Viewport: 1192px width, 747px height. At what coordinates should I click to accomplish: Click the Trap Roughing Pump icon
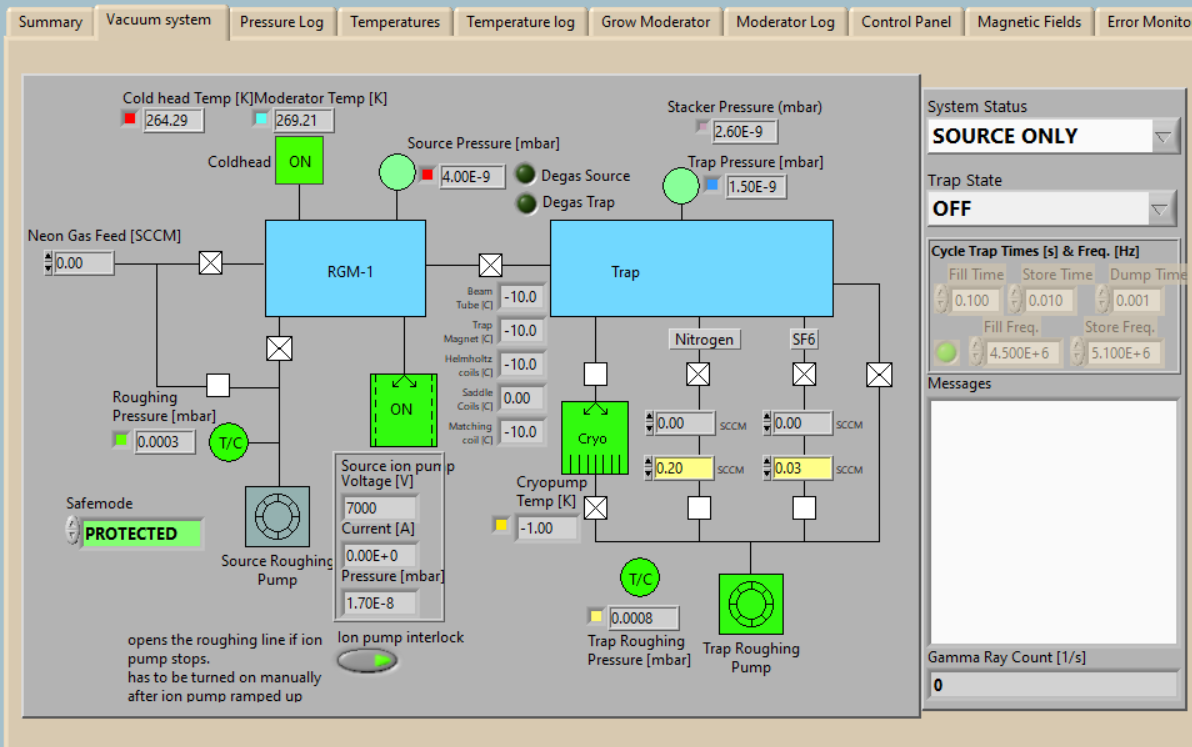[750, 604]
